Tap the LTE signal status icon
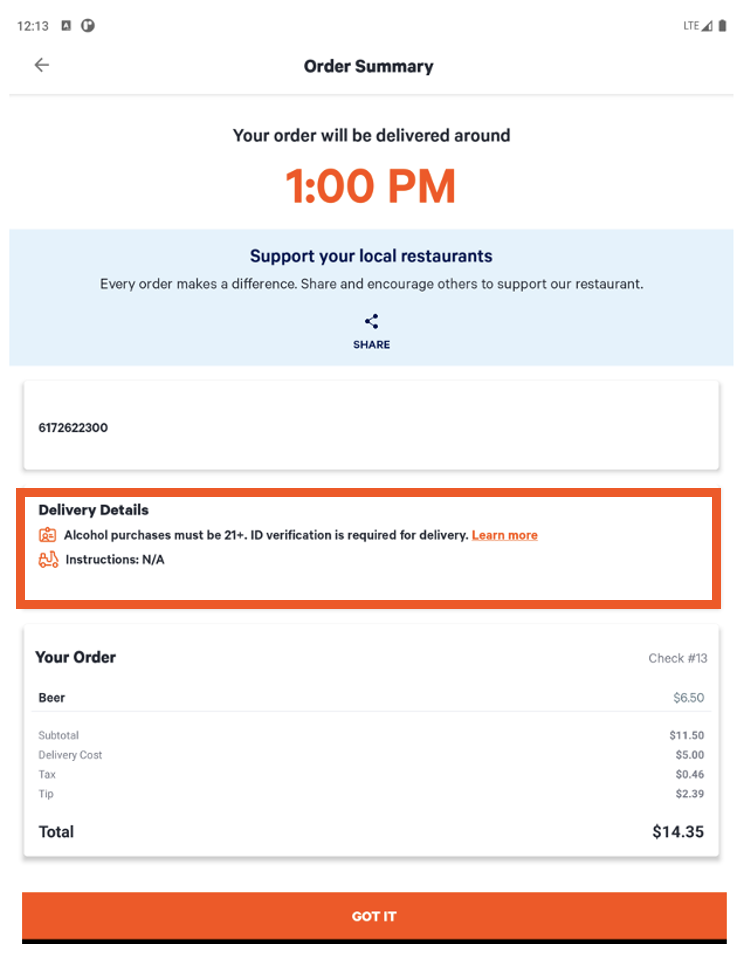 [698, 26]
